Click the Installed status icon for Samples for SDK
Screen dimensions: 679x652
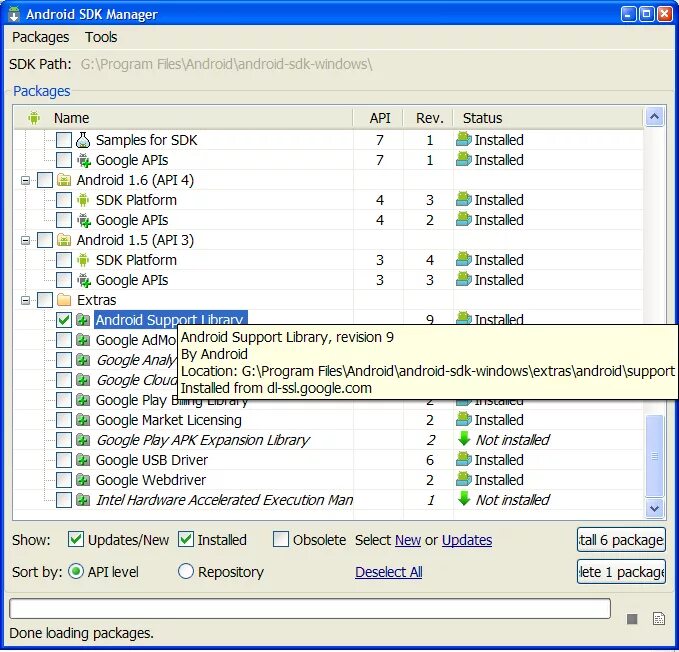pyautogui.click(x=463, y=139)
